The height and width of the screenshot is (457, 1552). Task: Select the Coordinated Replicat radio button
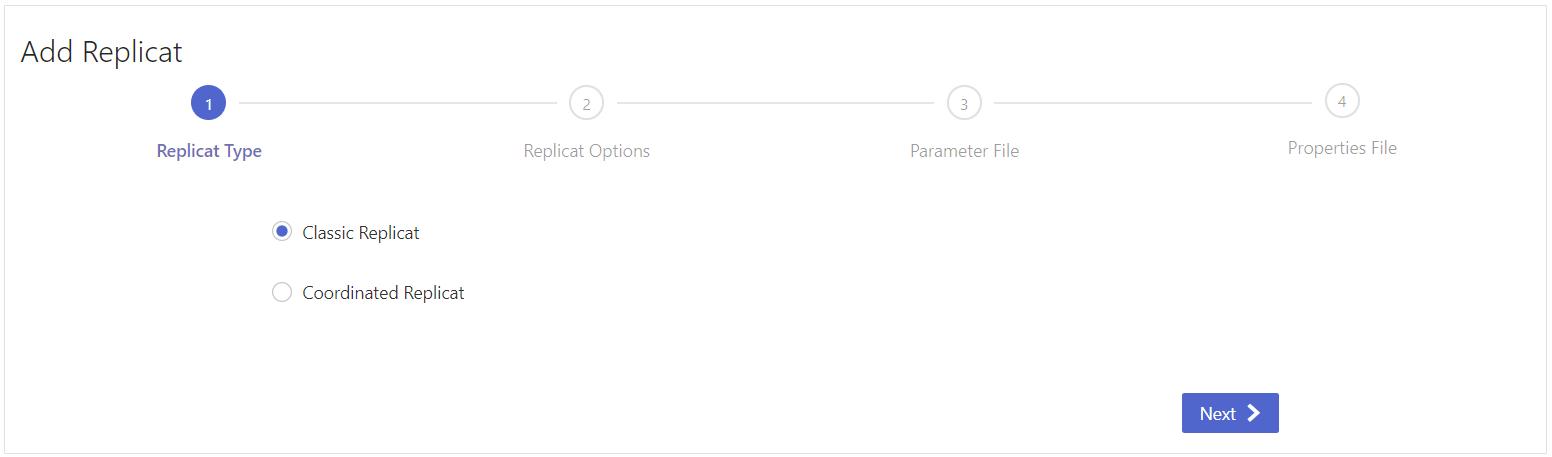[282, 293]
